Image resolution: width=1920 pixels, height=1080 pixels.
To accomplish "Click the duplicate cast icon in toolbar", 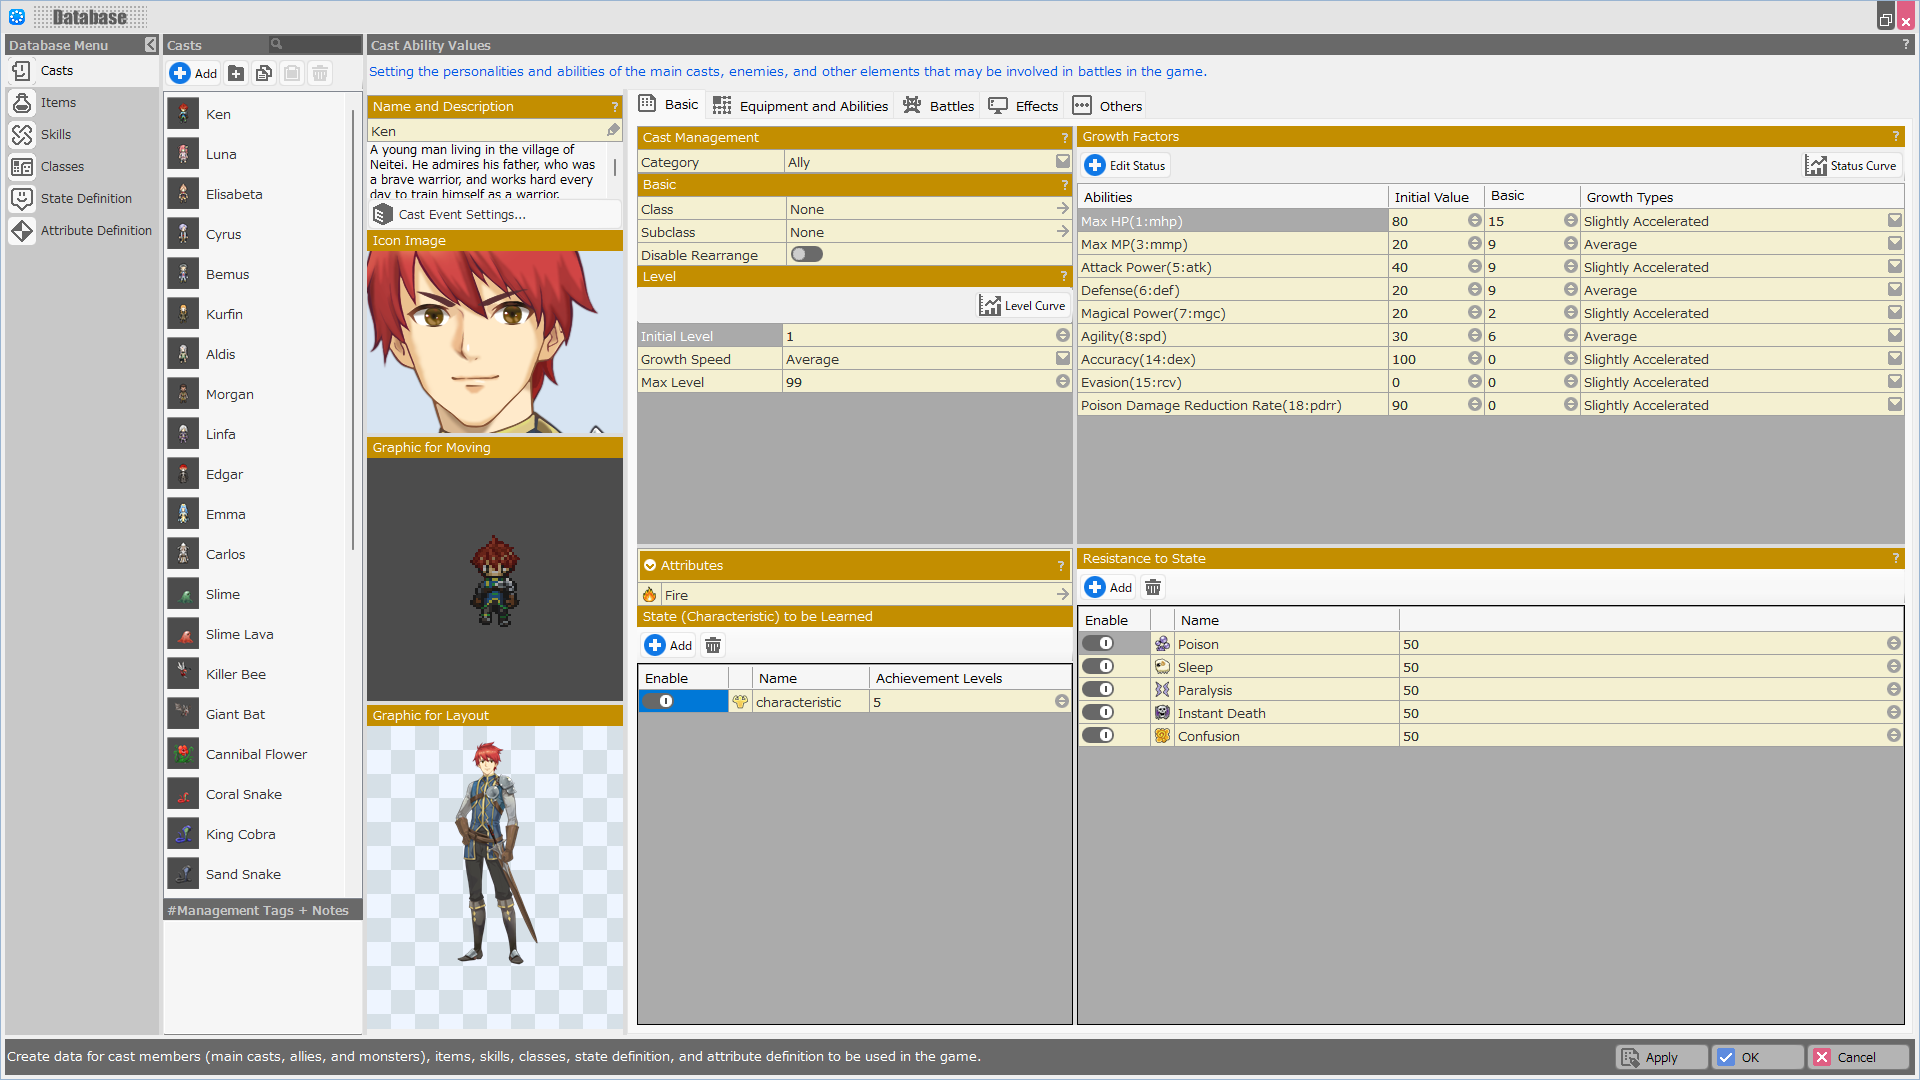I will pyautogui.click(x=264, y=73).
